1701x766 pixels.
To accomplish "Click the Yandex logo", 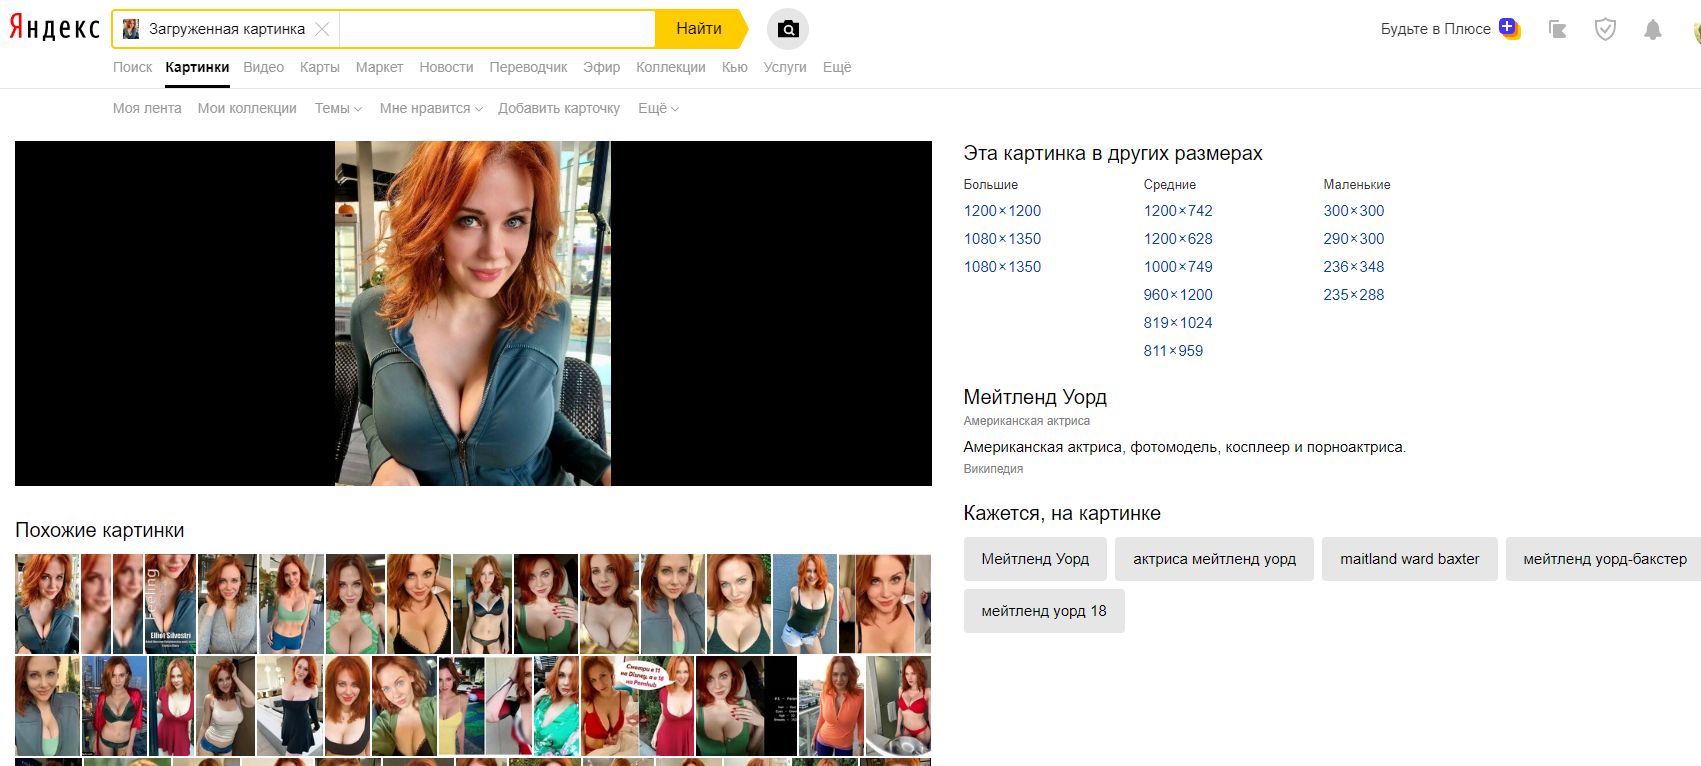I will point(55,28).
